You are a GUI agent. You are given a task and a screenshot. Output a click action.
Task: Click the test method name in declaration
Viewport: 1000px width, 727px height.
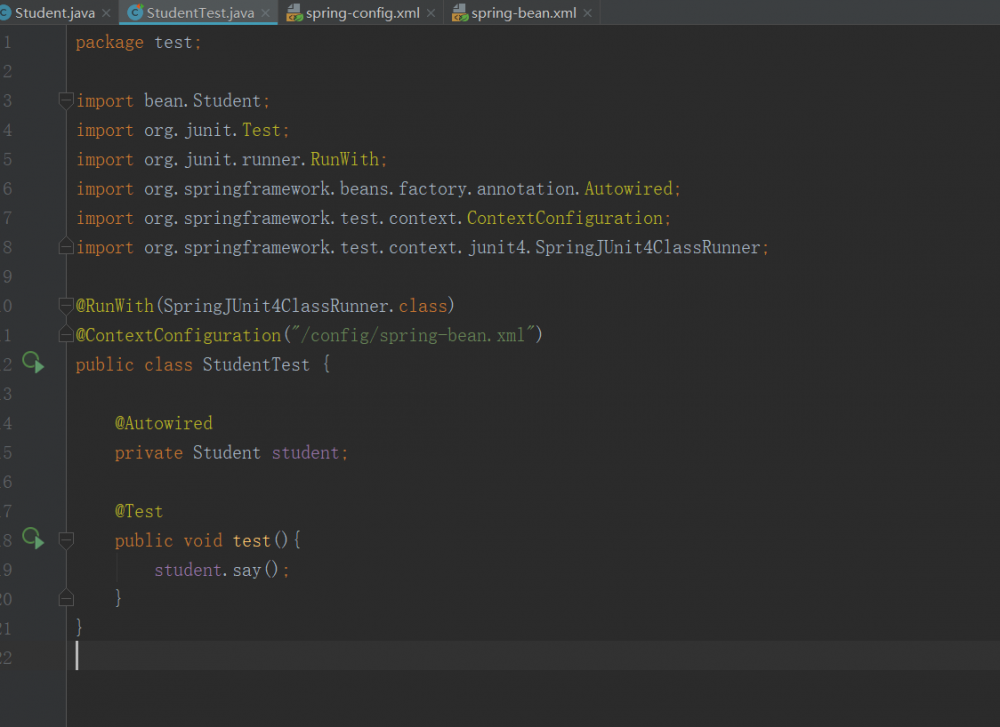[x=251, y=541]
